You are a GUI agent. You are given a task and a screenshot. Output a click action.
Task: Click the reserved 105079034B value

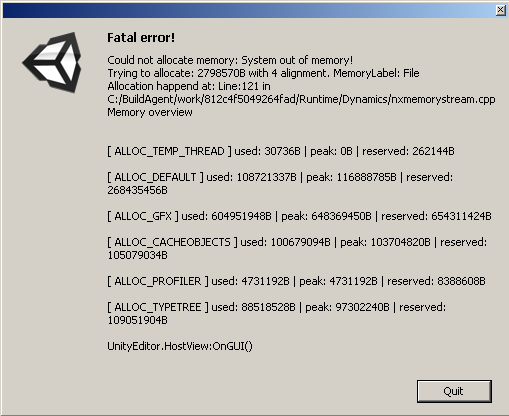[x=137, y=255]
